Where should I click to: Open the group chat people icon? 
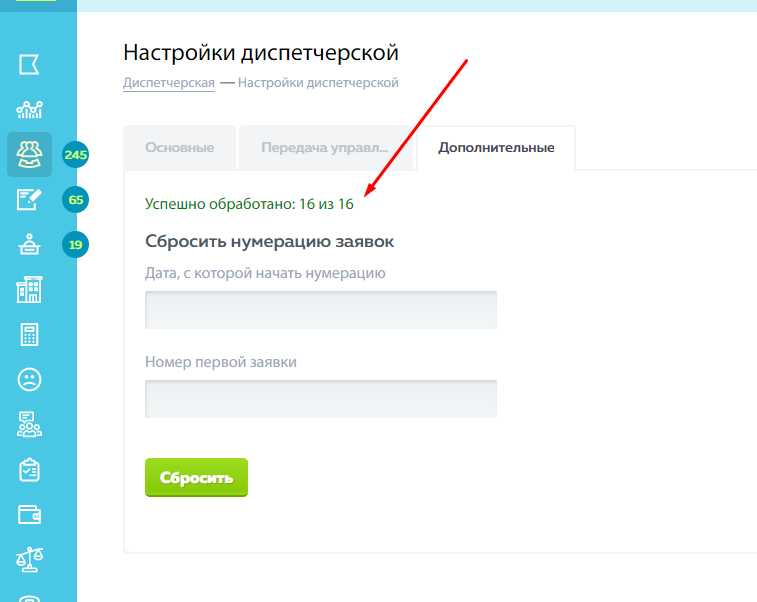coord(29,424)
